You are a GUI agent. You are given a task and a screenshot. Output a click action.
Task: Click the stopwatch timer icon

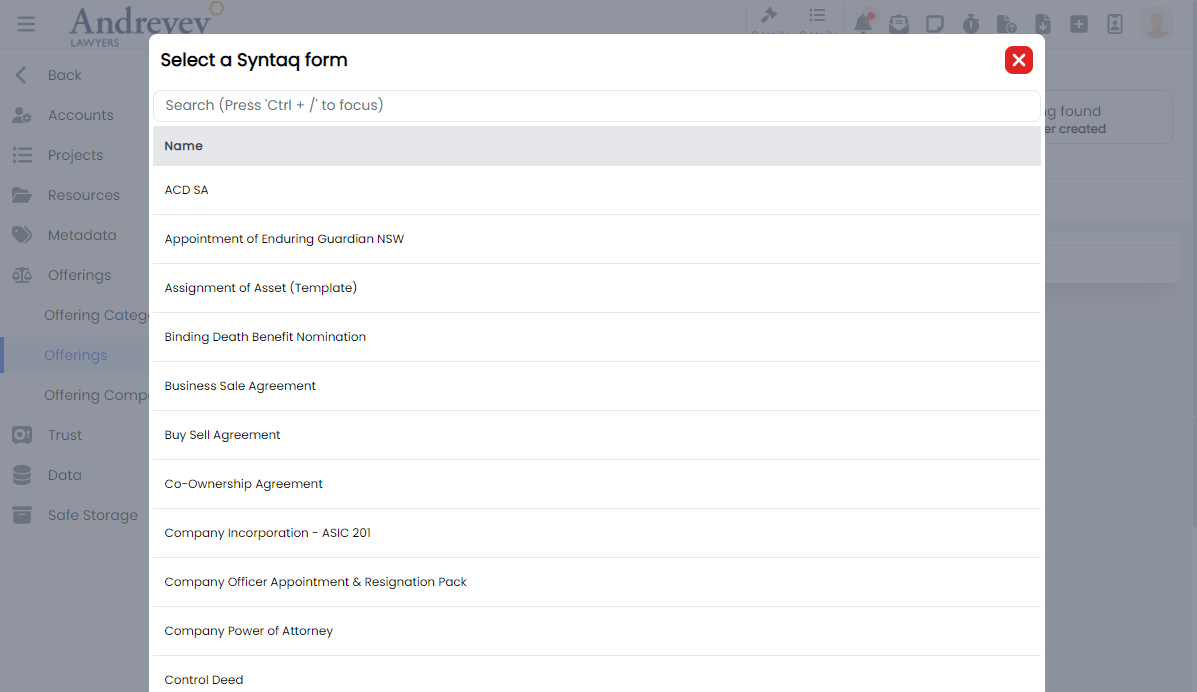coord(971,24)
